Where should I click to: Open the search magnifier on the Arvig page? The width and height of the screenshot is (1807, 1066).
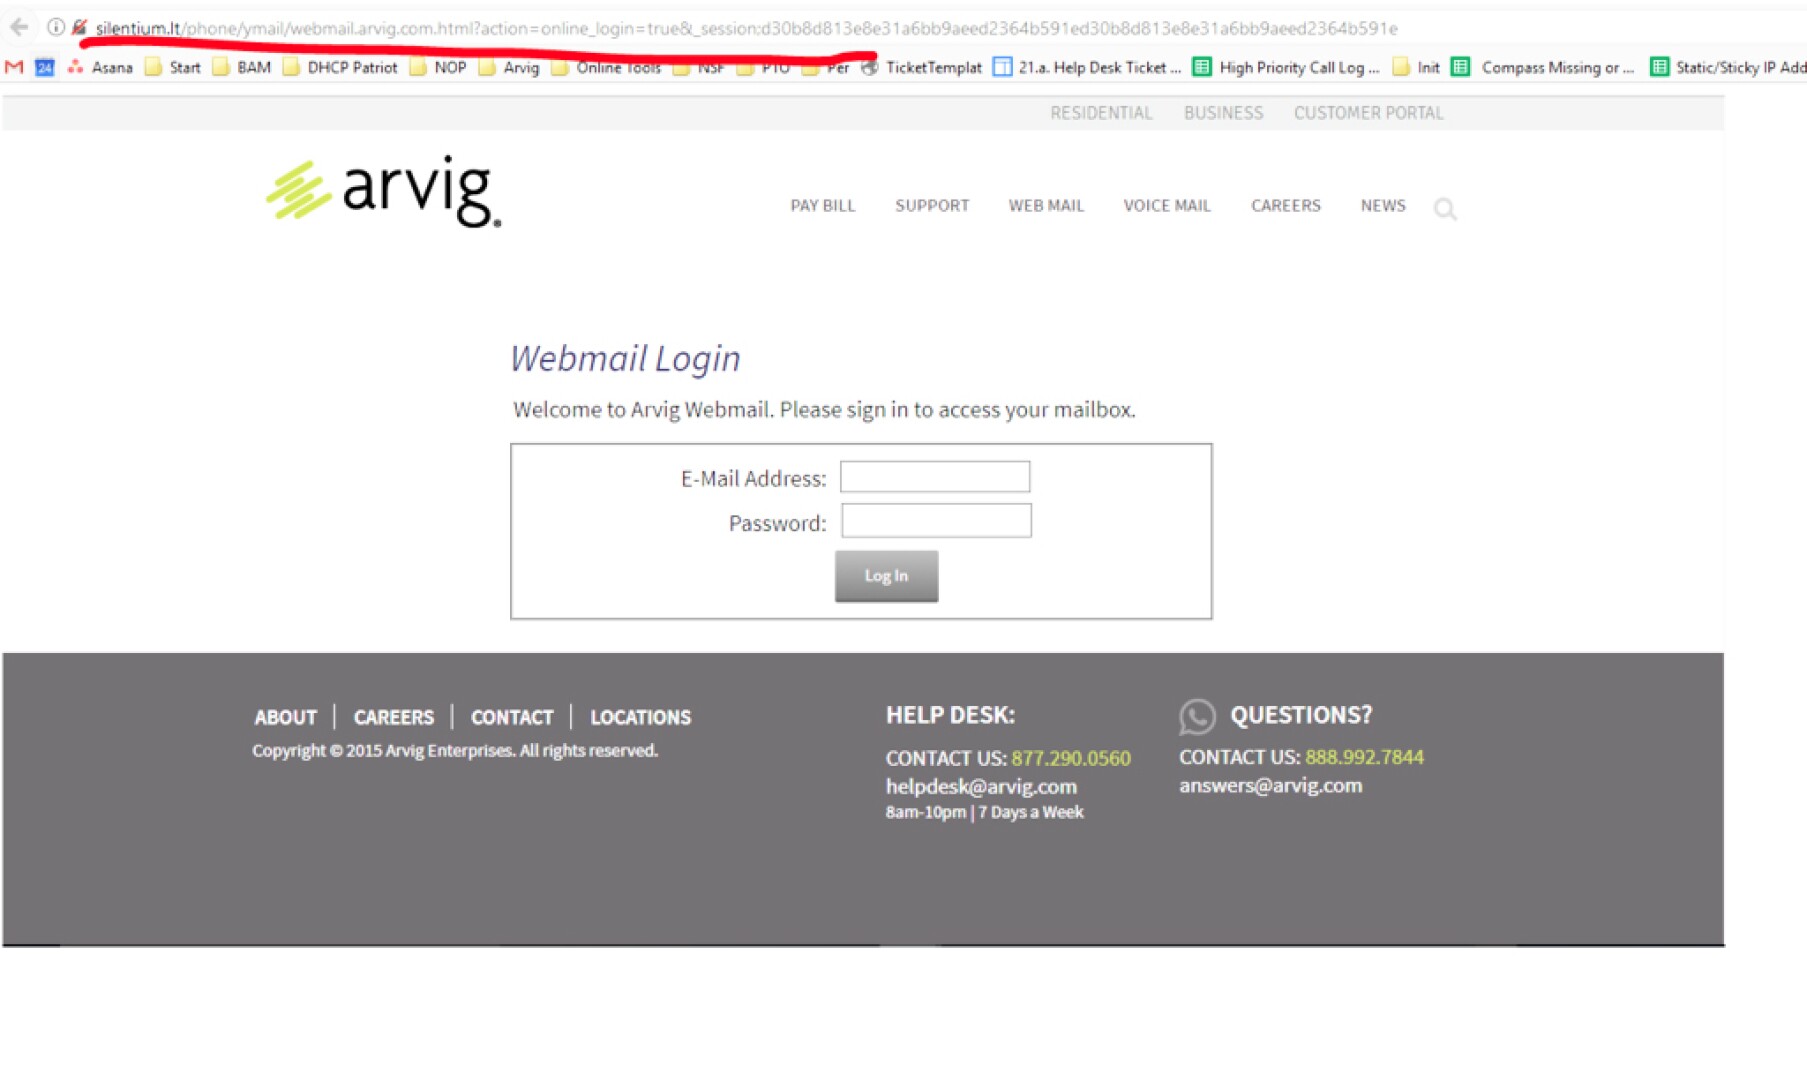pos(1446,209)
